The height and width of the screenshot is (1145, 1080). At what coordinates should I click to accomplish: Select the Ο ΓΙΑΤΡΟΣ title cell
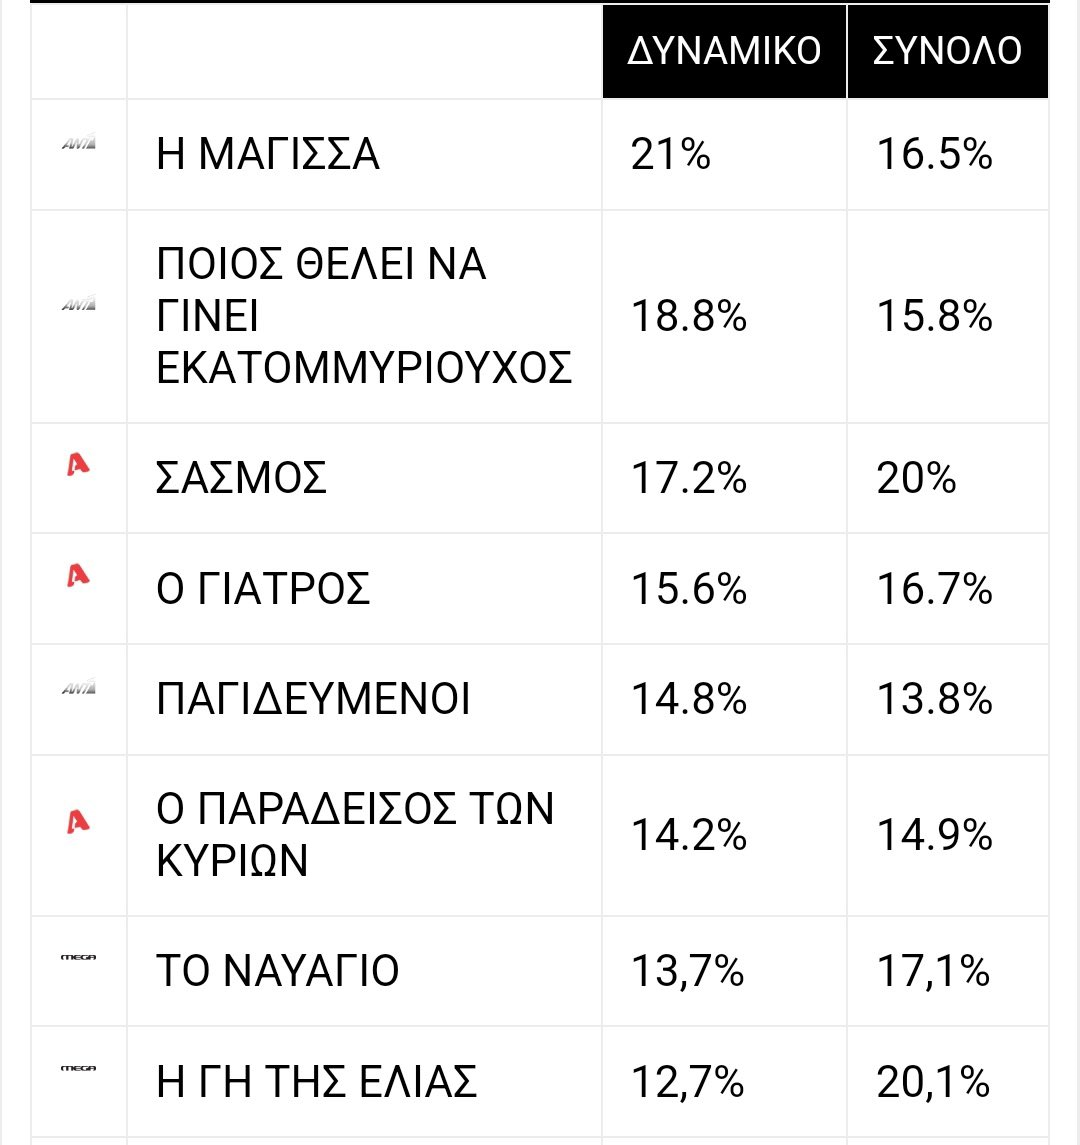(364, 589)
